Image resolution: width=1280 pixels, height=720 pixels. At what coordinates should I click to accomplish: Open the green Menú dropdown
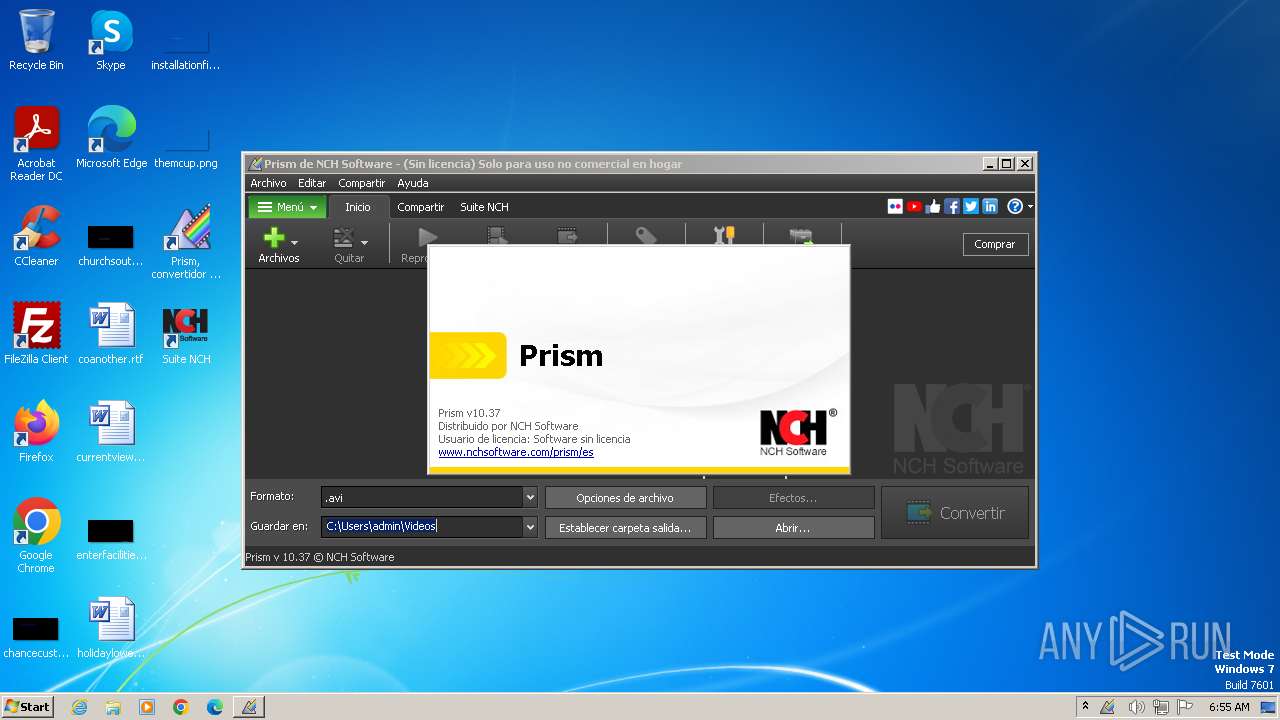click(287, 207)
